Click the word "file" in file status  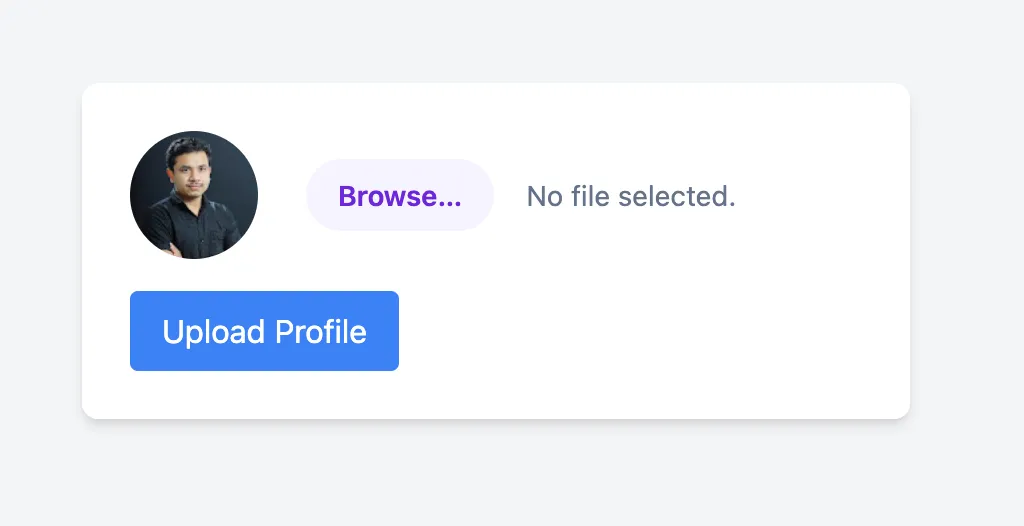(x=590, y=196)
